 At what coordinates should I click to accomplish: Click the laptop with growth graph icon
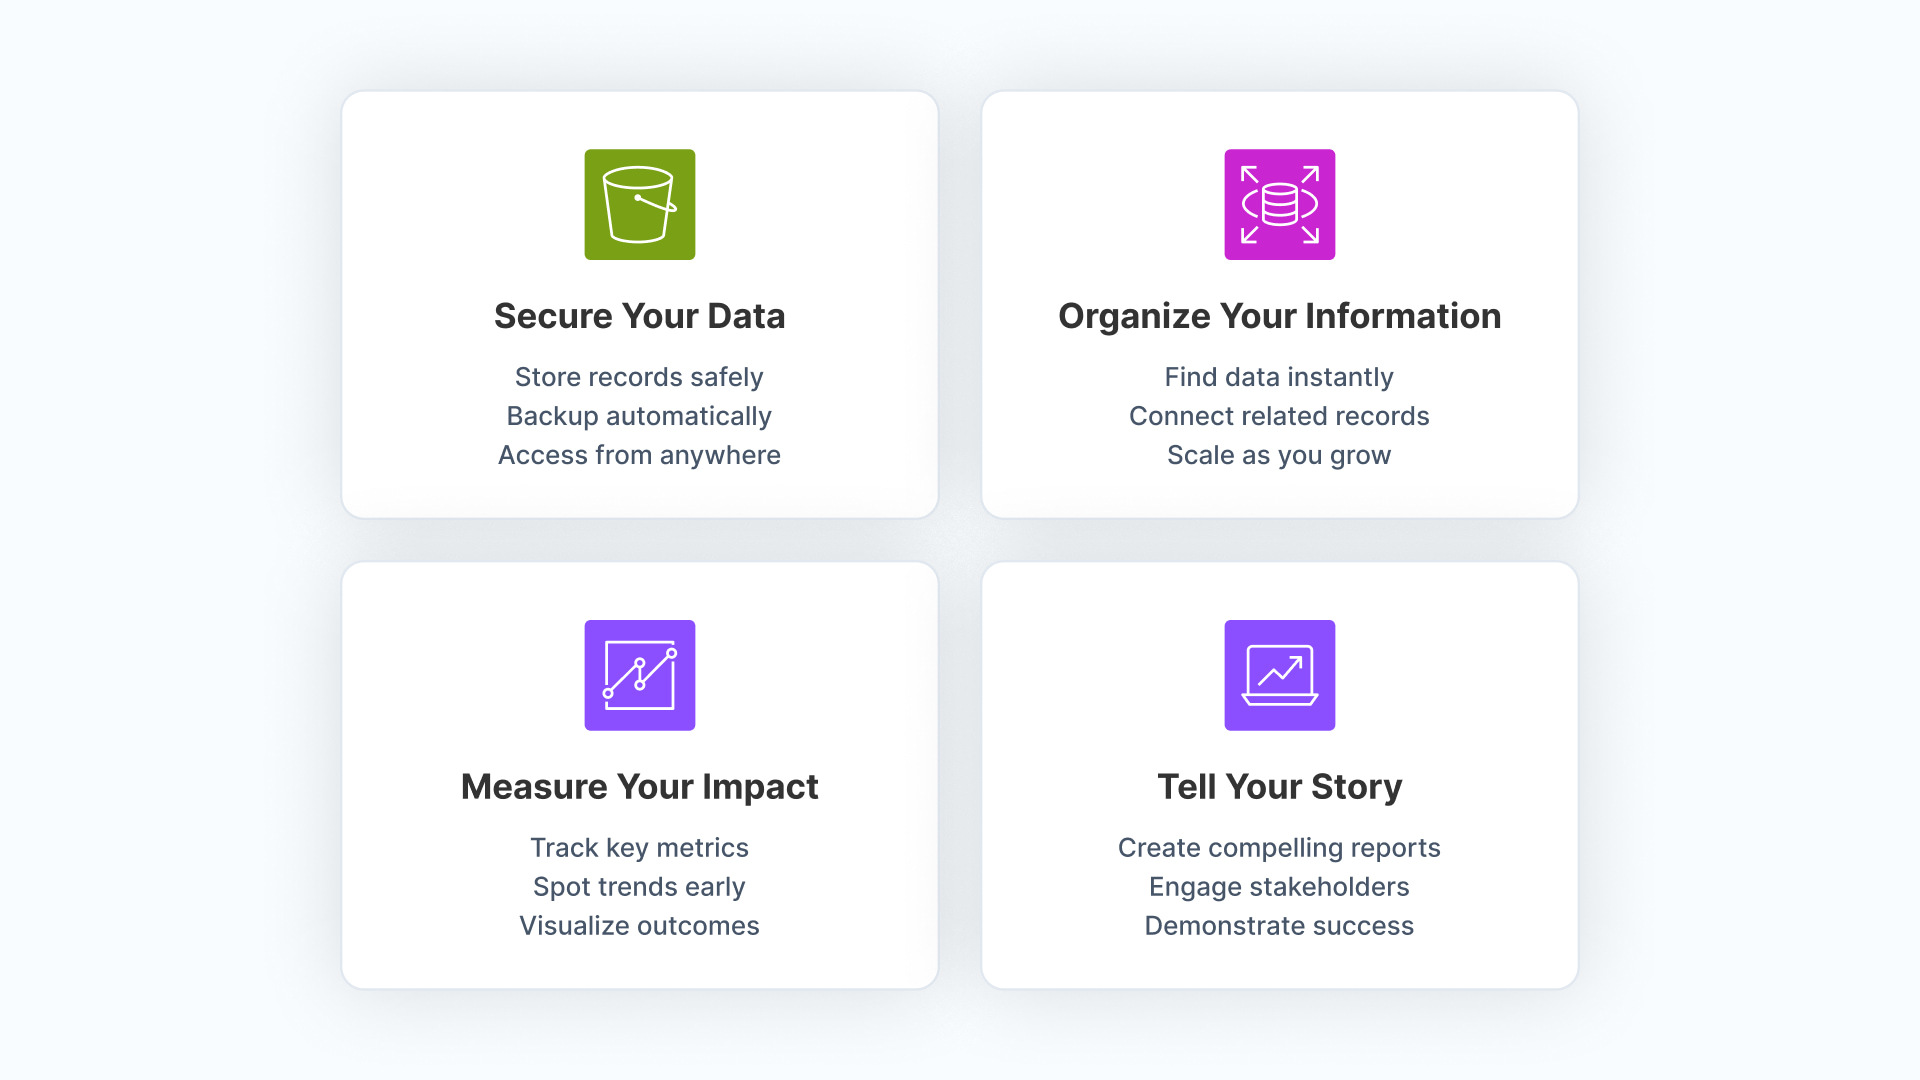(1279, 675)
